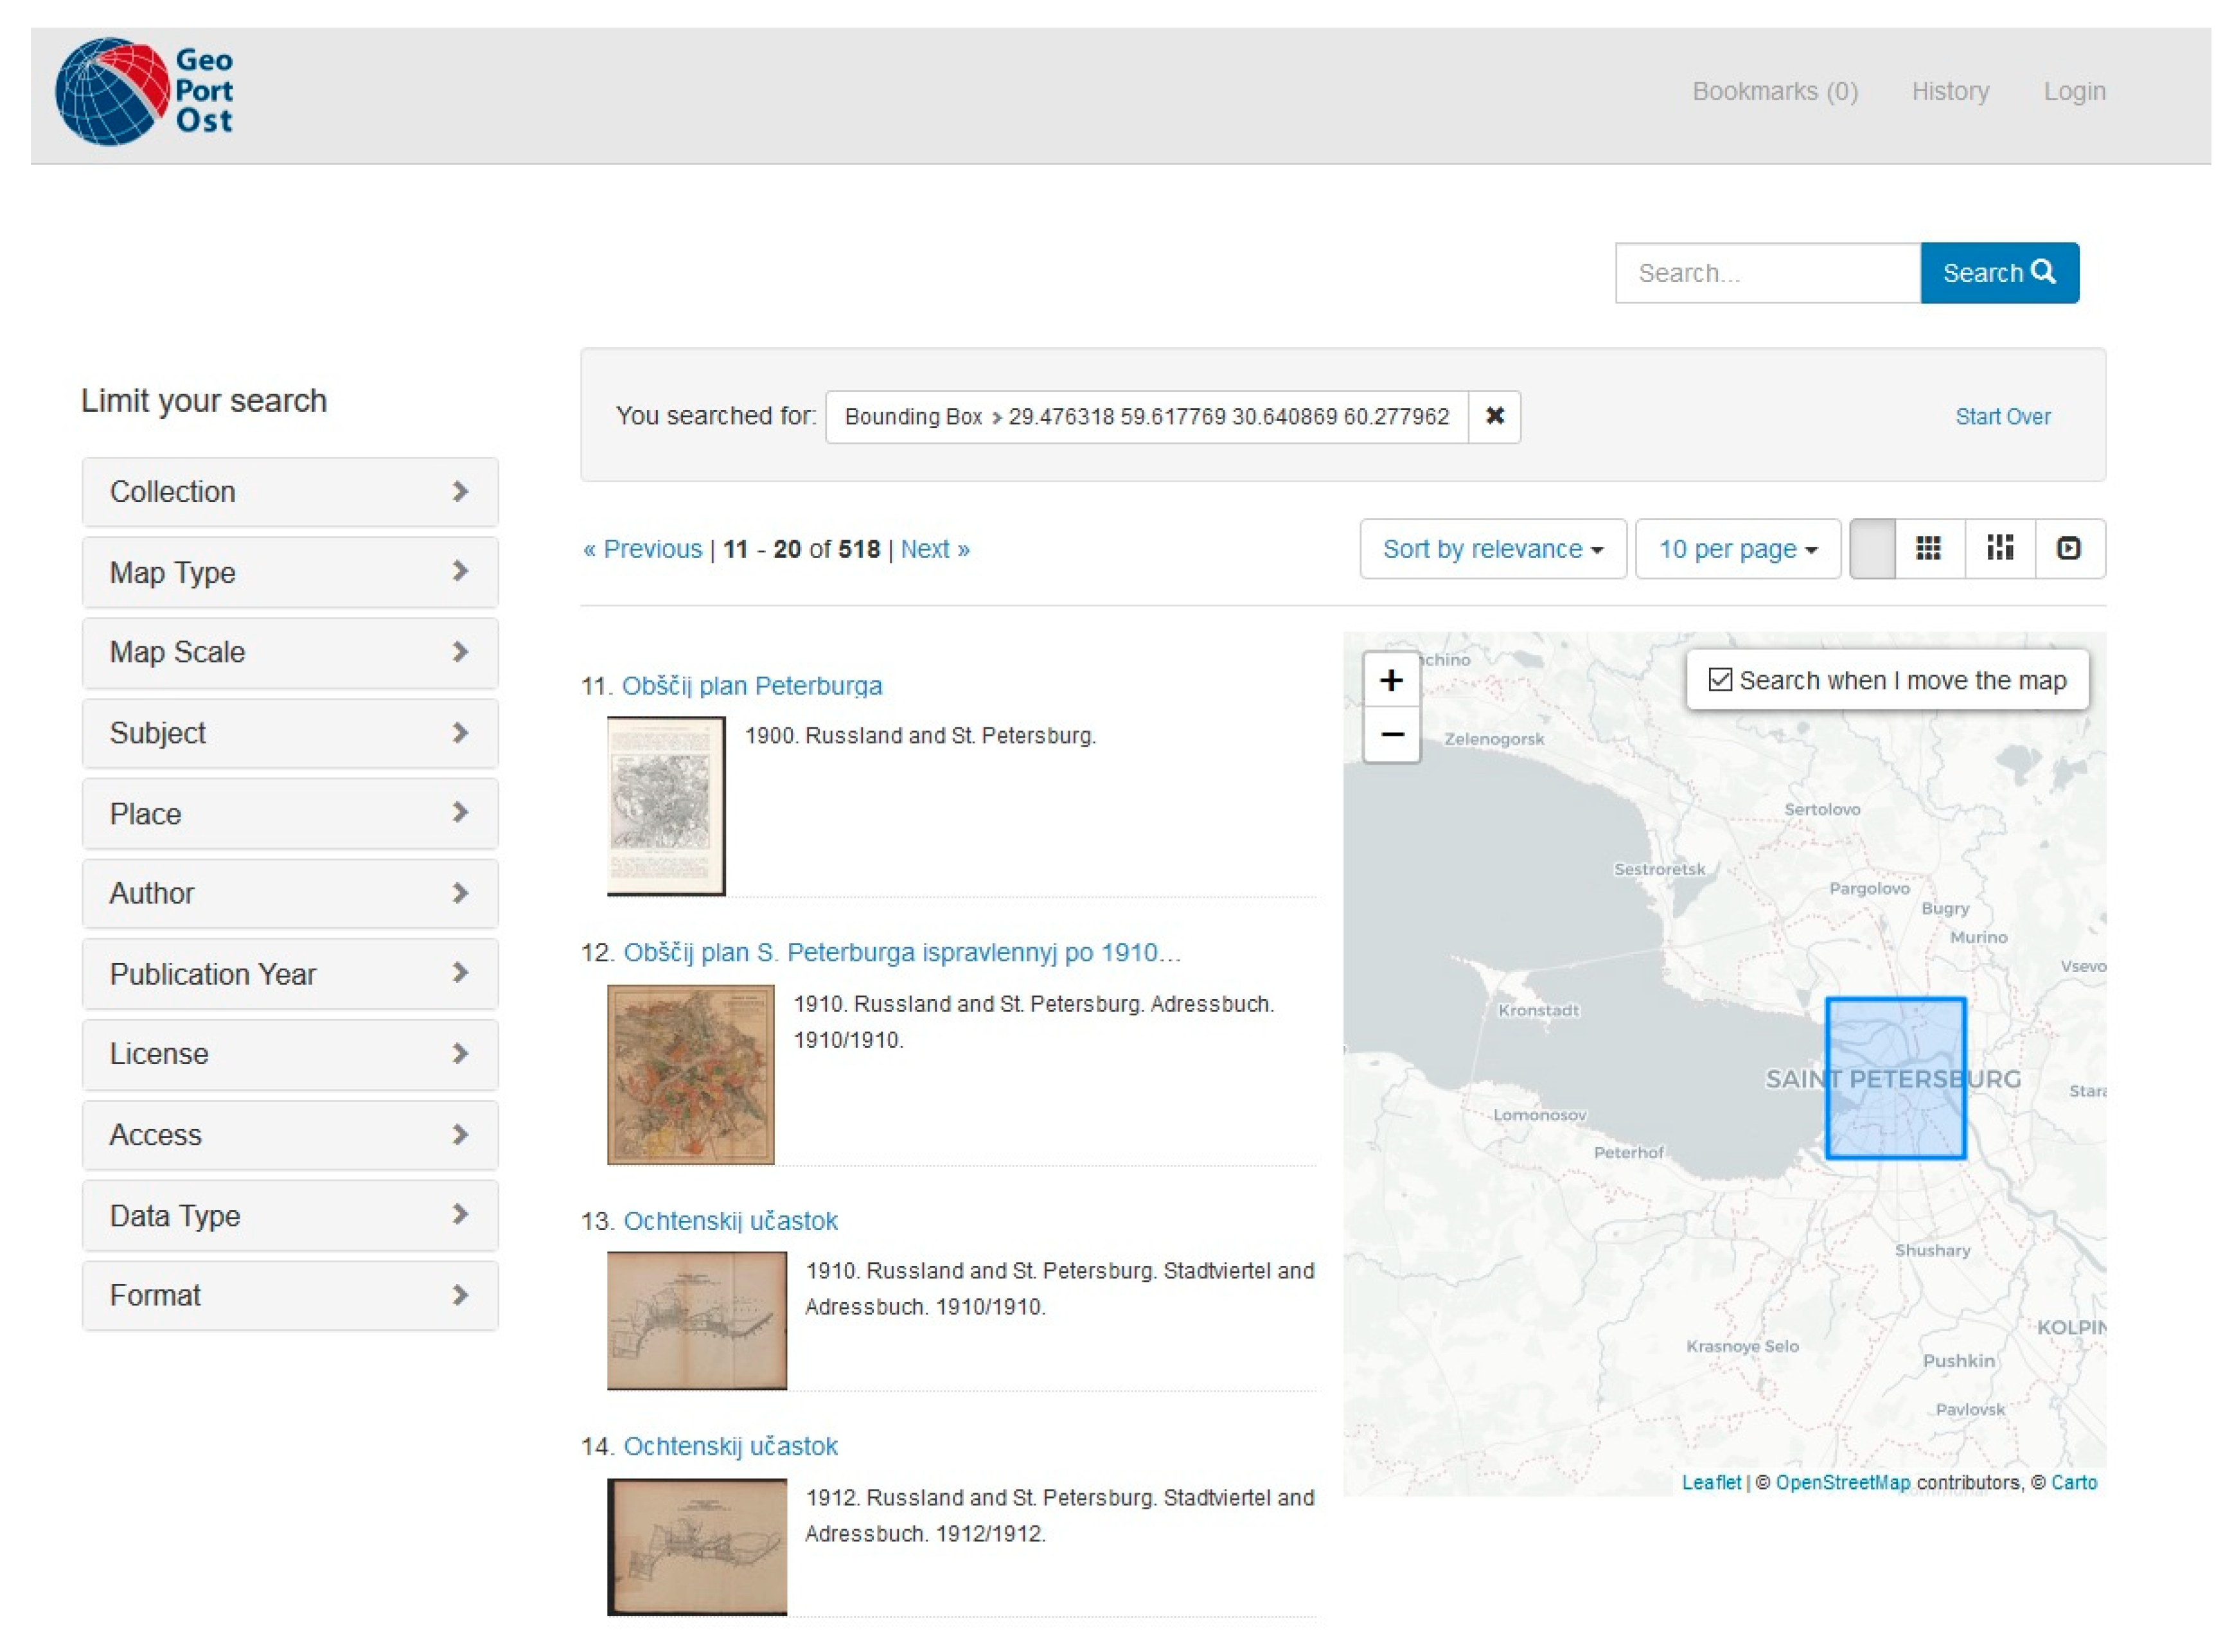2232x1652 pixels.
Task: Switch to gallery grid view
Action: (1928, 549)
